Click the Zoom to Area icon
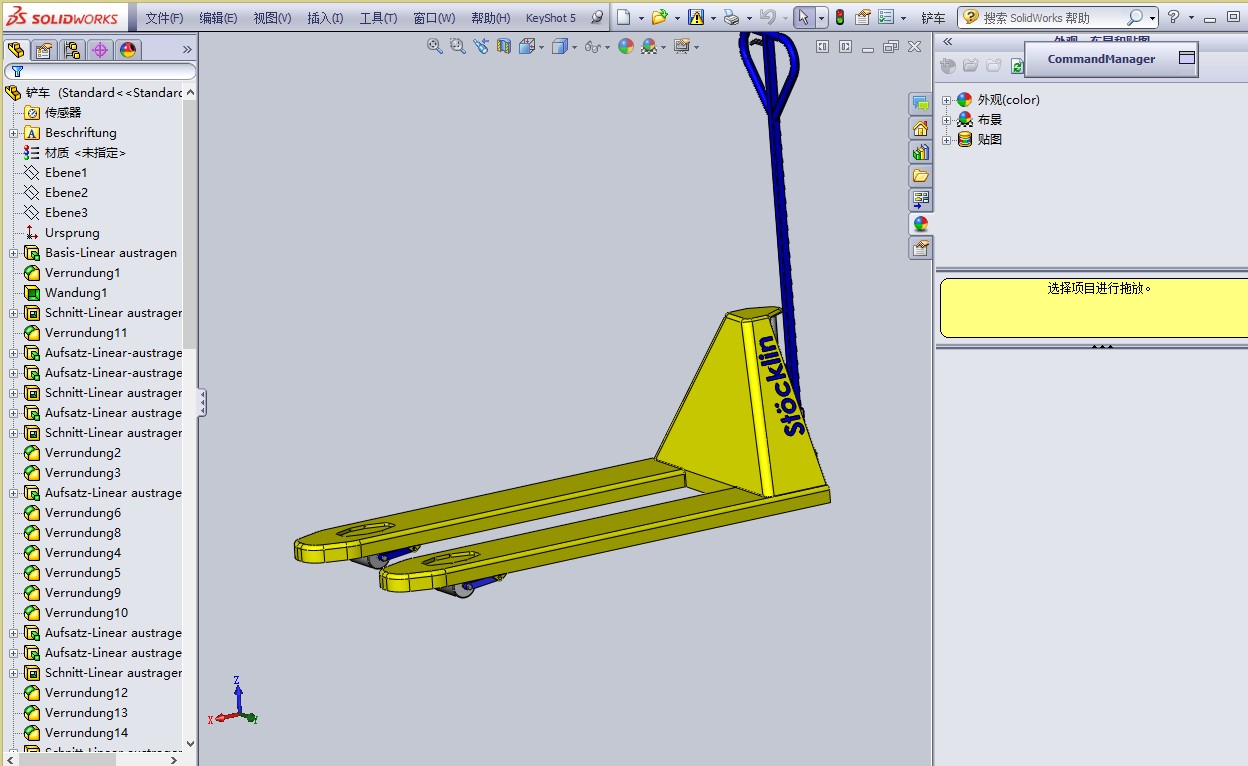This screenshot has width=1248, height=766. 458,46
